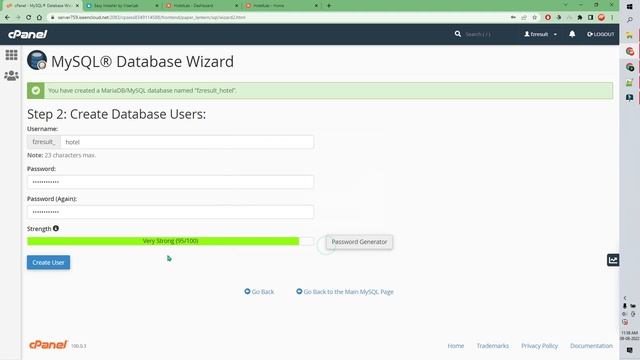Open the Trademarks footer link
The height and width of the screenshot is (360, 640).
click(493, 346)
